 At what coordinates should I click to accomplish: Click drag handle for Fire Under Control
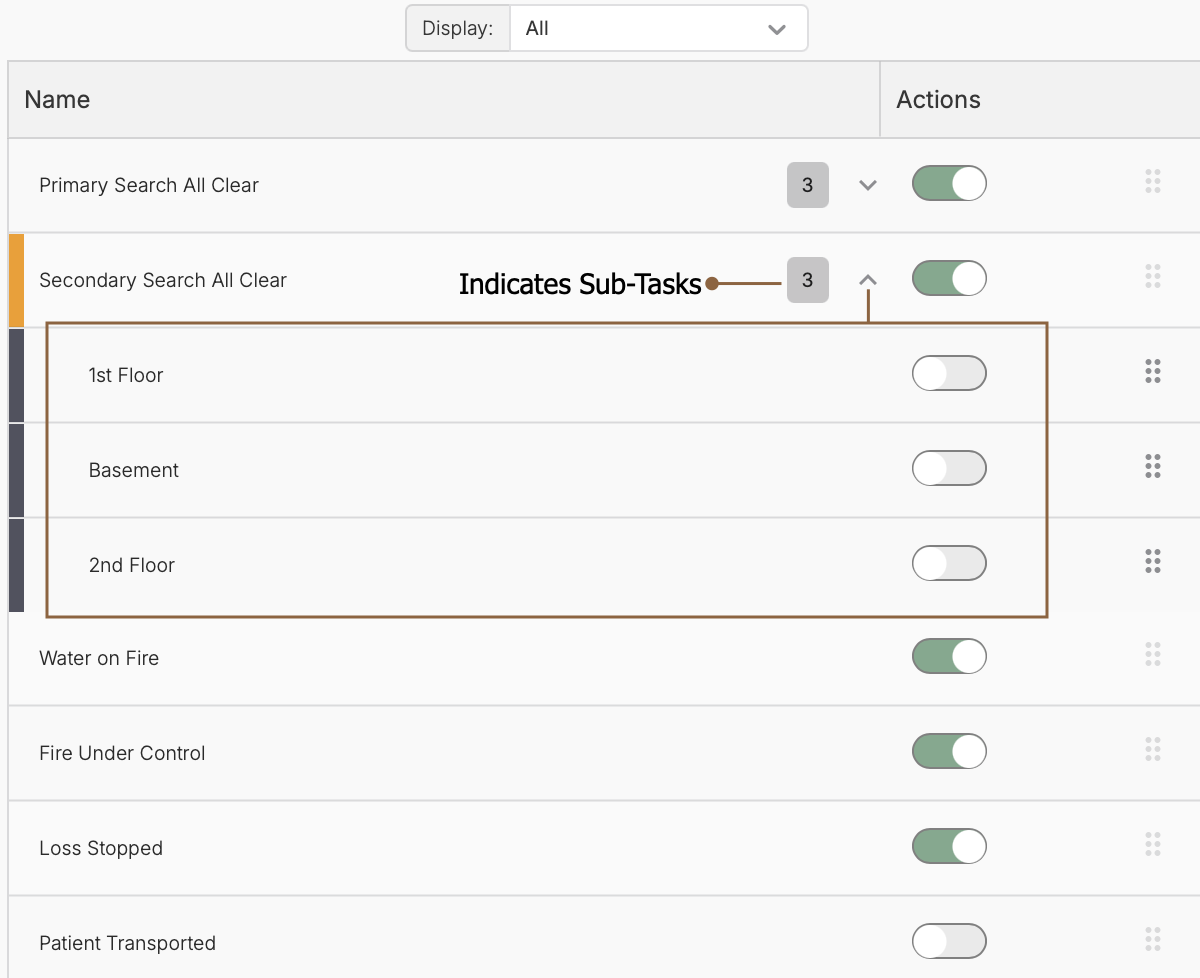tap(1152, 749)
